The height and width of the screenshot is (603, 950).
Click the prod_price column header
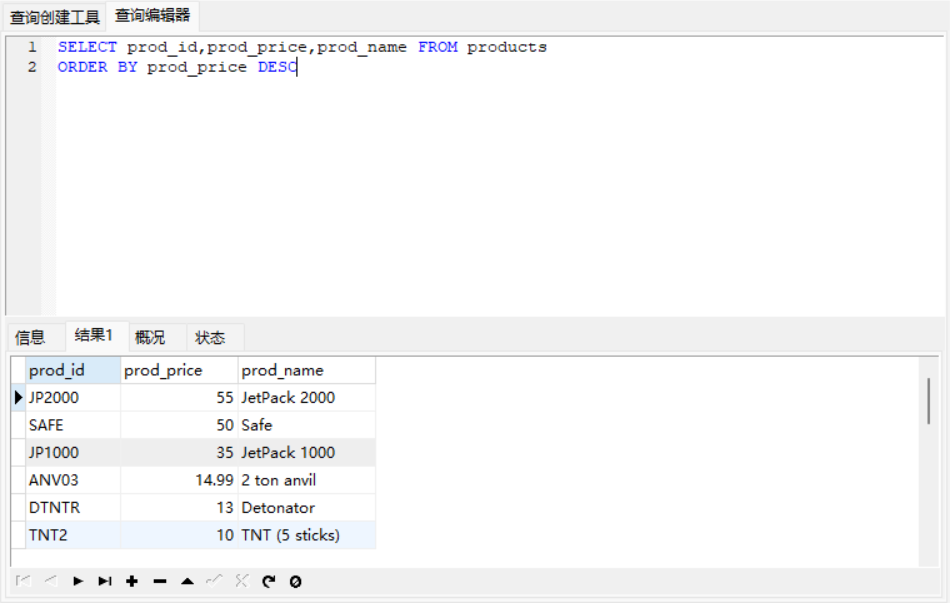coord(163,371)
